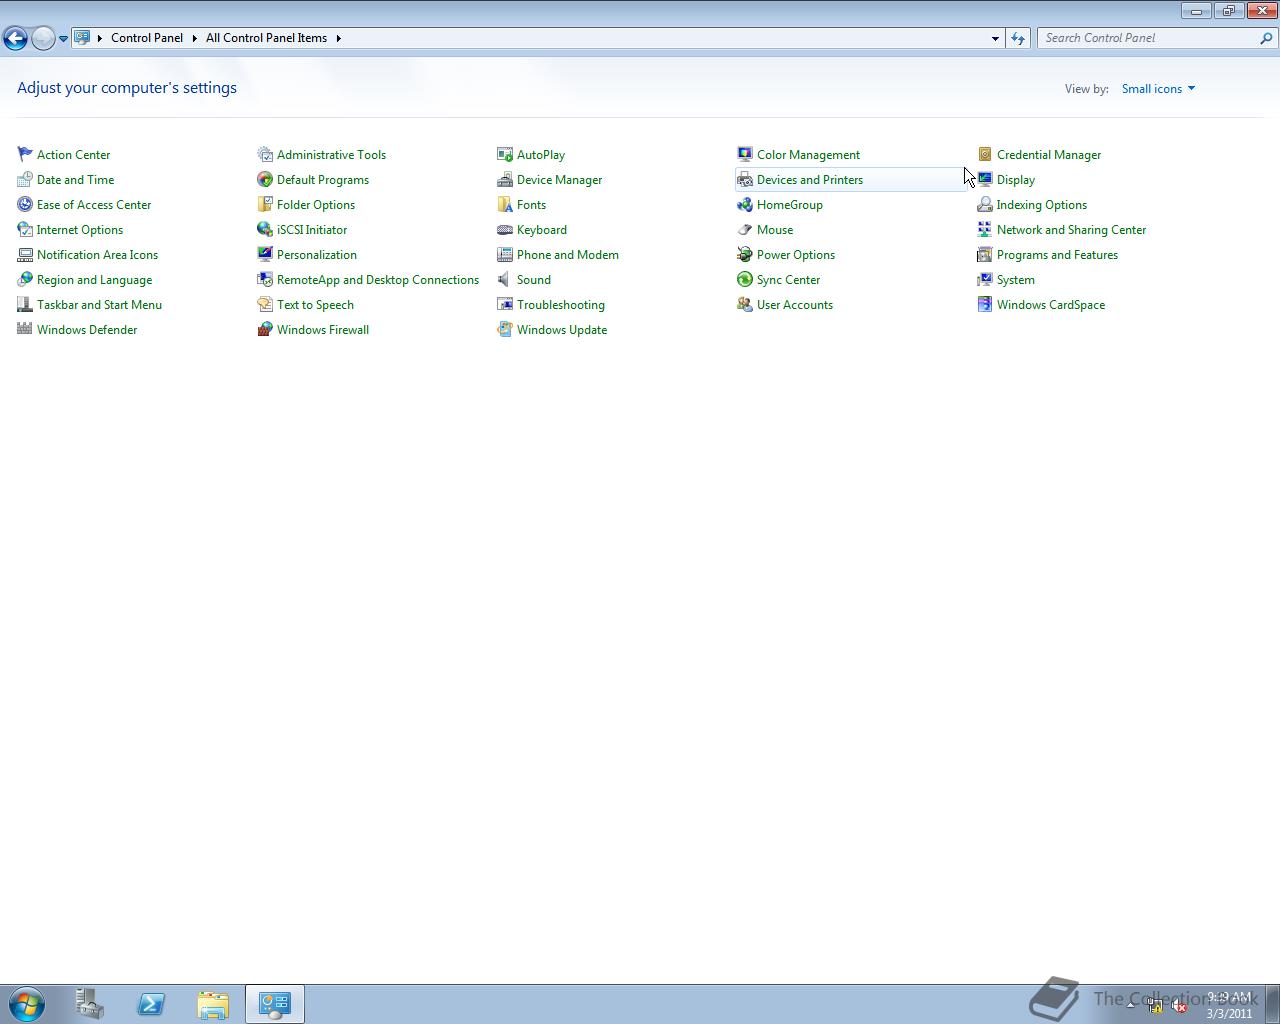
Task: Select the Sound speaker icon
Action: (505, 279)
